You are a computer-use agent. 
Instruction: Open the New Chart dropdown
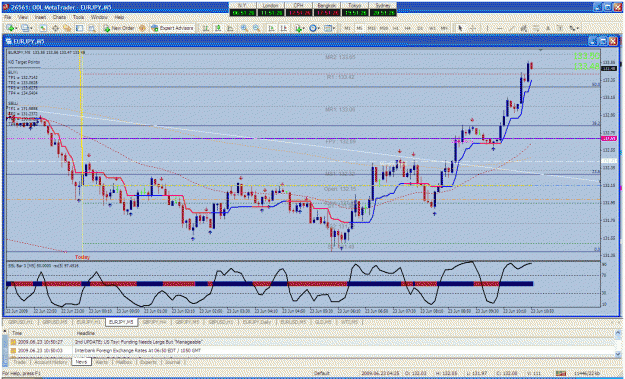point(11,28)
